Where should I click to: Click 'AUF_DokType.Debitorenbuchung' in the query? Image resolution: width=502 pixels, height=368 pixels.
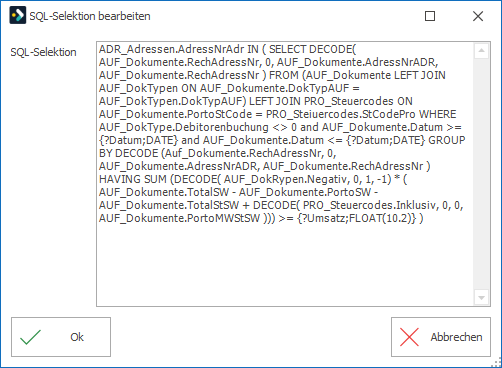coord(184,127)
